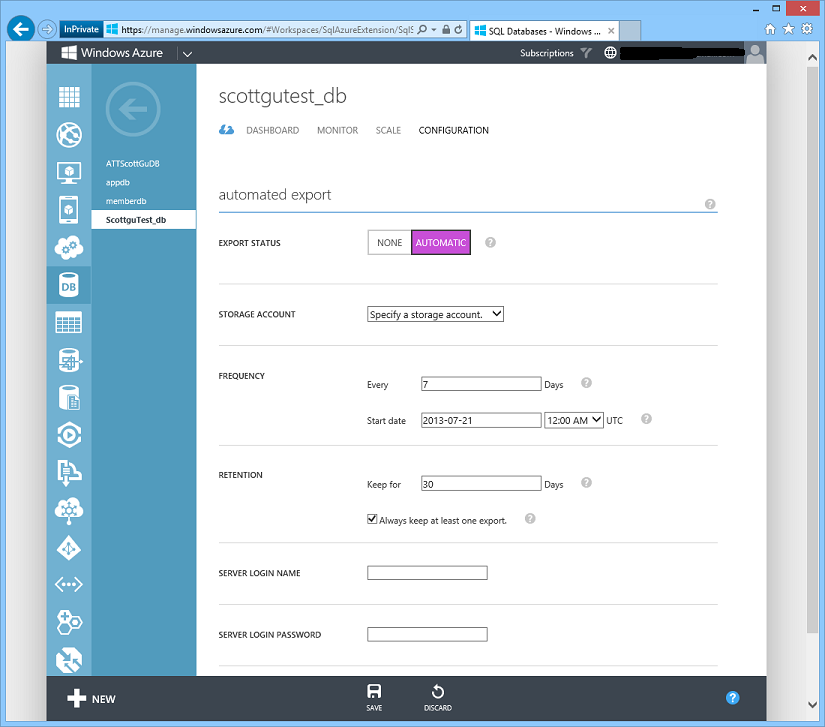Open Mobile Services from the phone sidebar icon
825x727 pixels.
69,209
